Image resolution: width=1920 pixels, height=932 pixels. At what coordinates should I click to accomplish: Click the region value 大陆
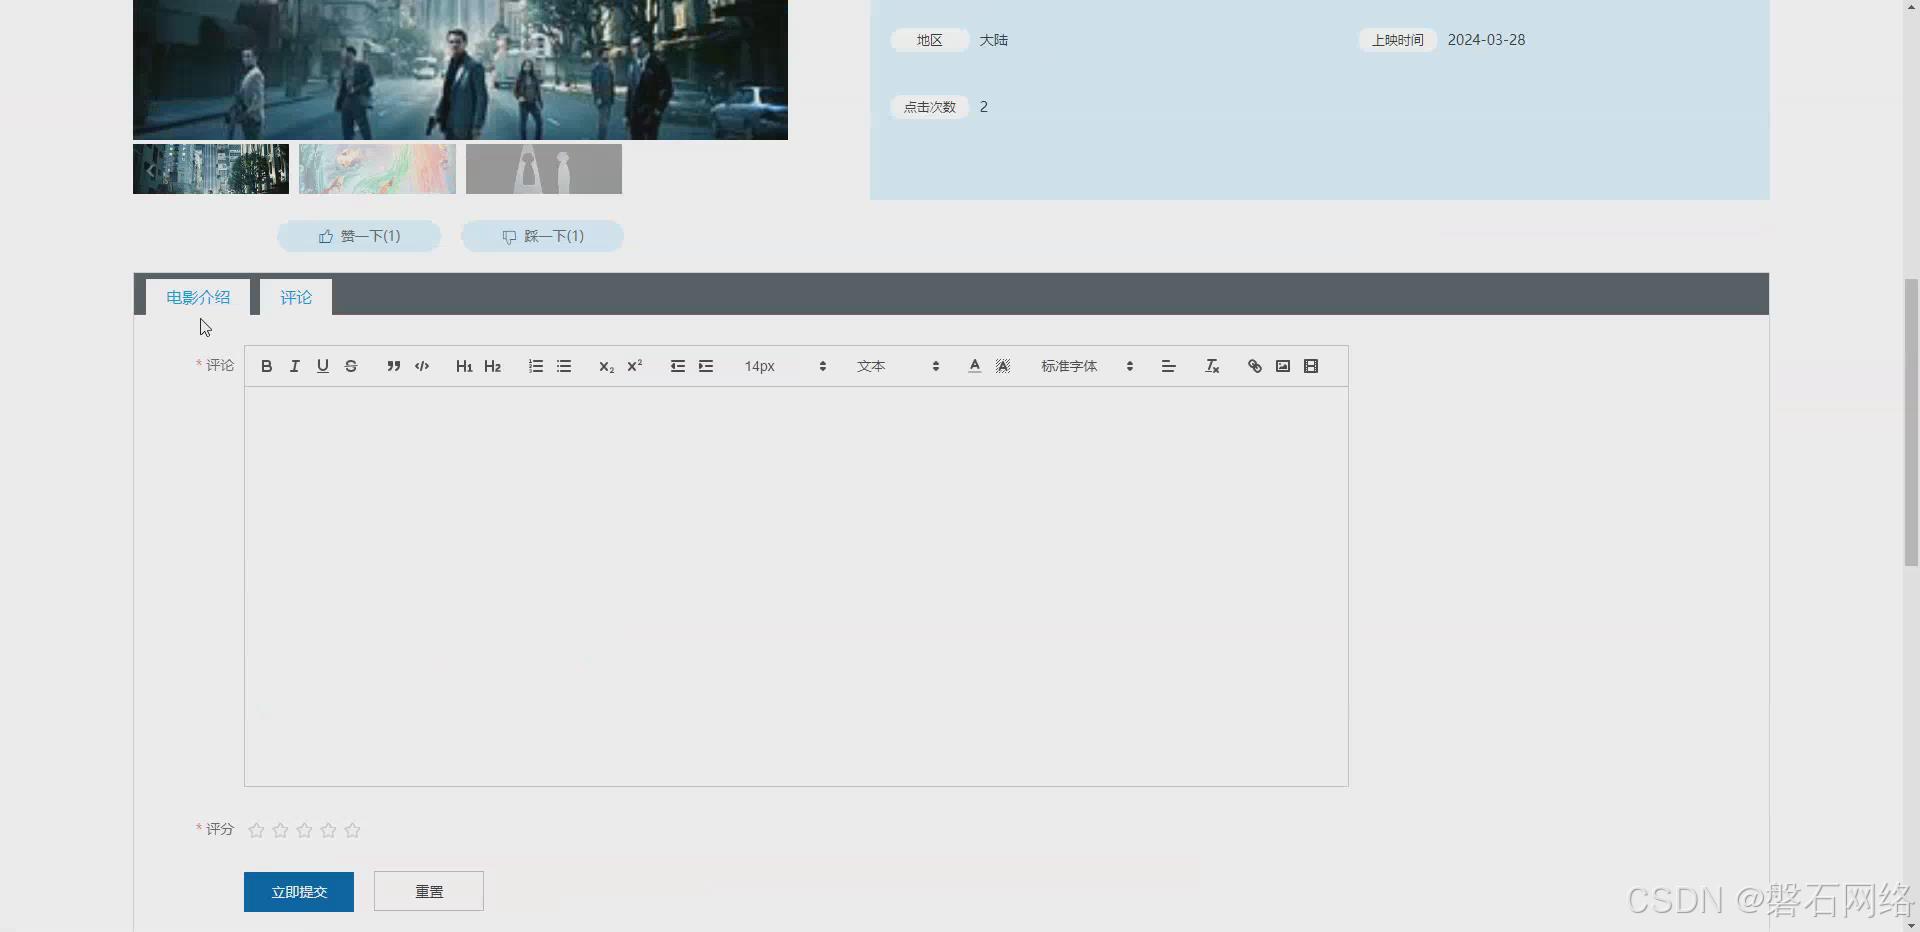point(993,40)
